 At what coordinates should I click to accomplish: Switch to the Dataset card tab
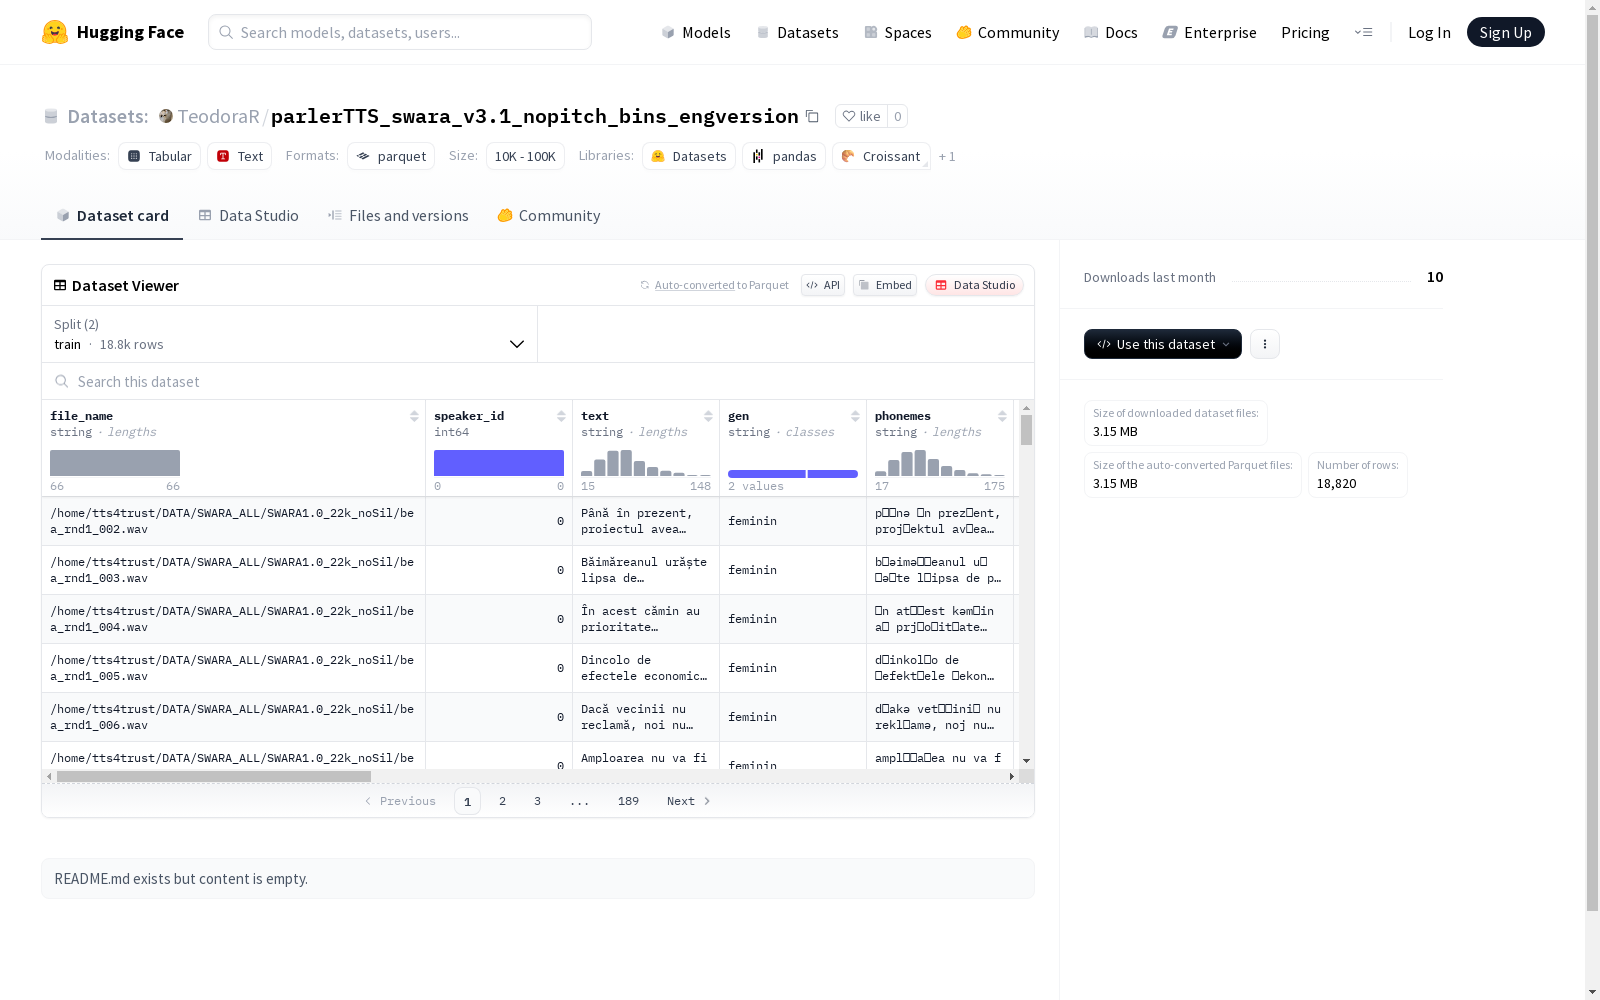(112, 216)
